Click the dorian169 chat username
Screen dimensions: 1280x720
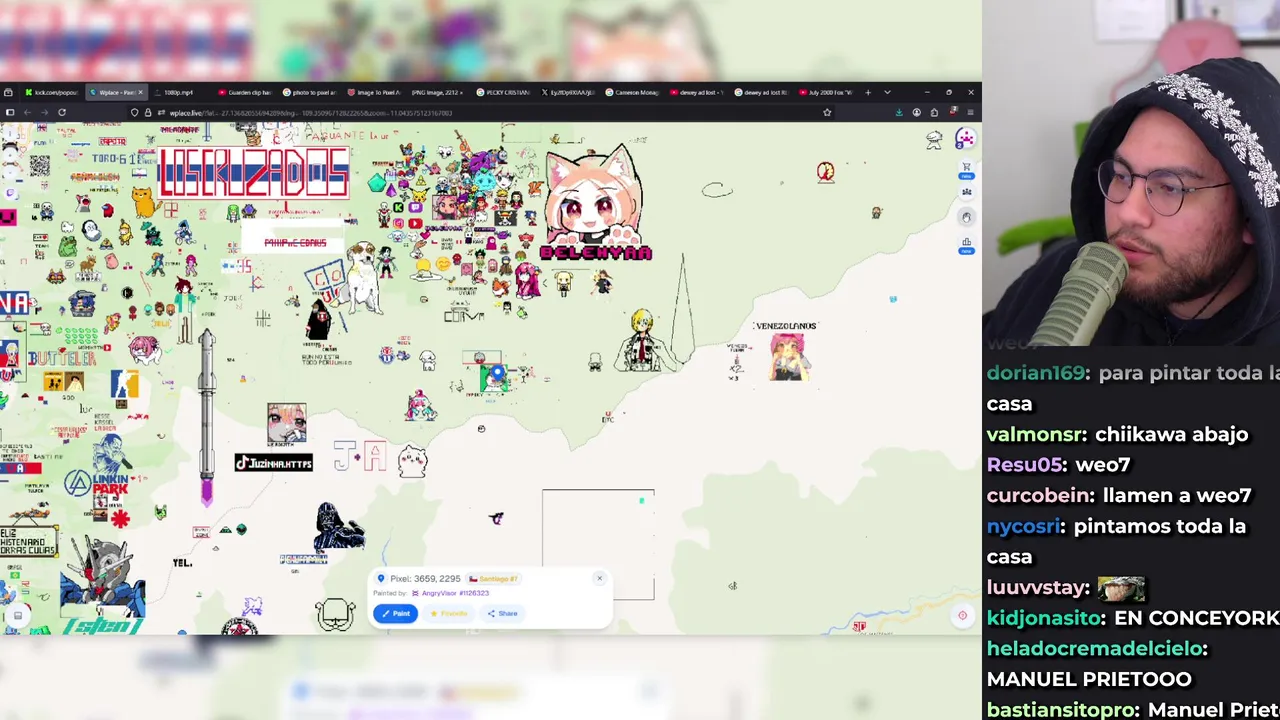point(1036,373)
